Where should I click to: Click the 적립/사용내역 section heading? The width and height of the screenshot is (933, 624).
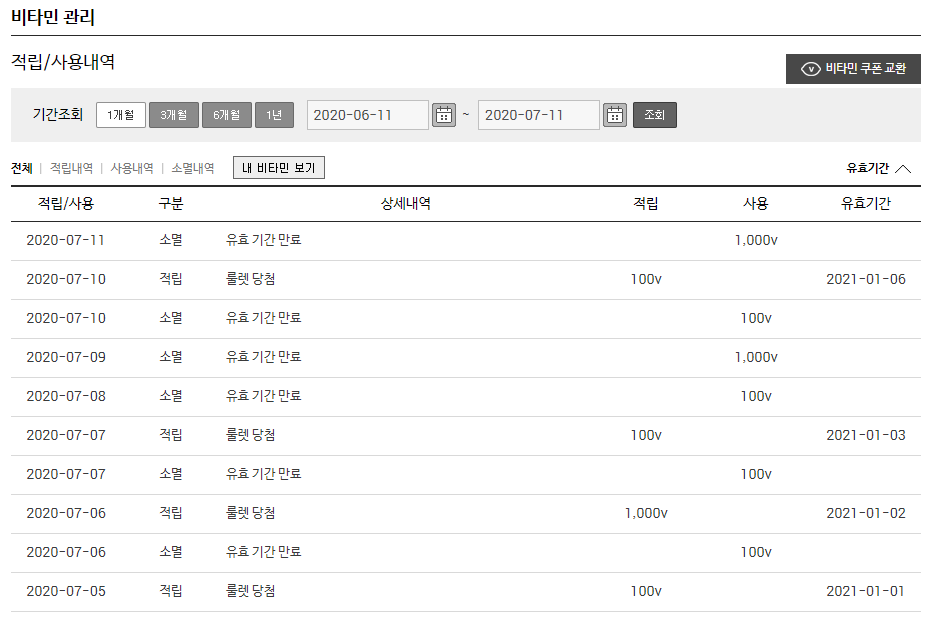pyautogui.click(x=63, y=62)
